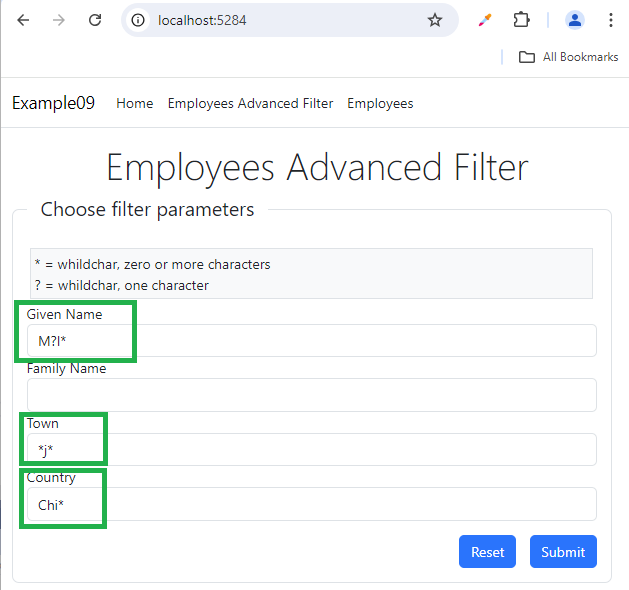This screenshot has height=590, width=629.
Task: Bookmark this page with the star icon
Action: tap(435, 20)
